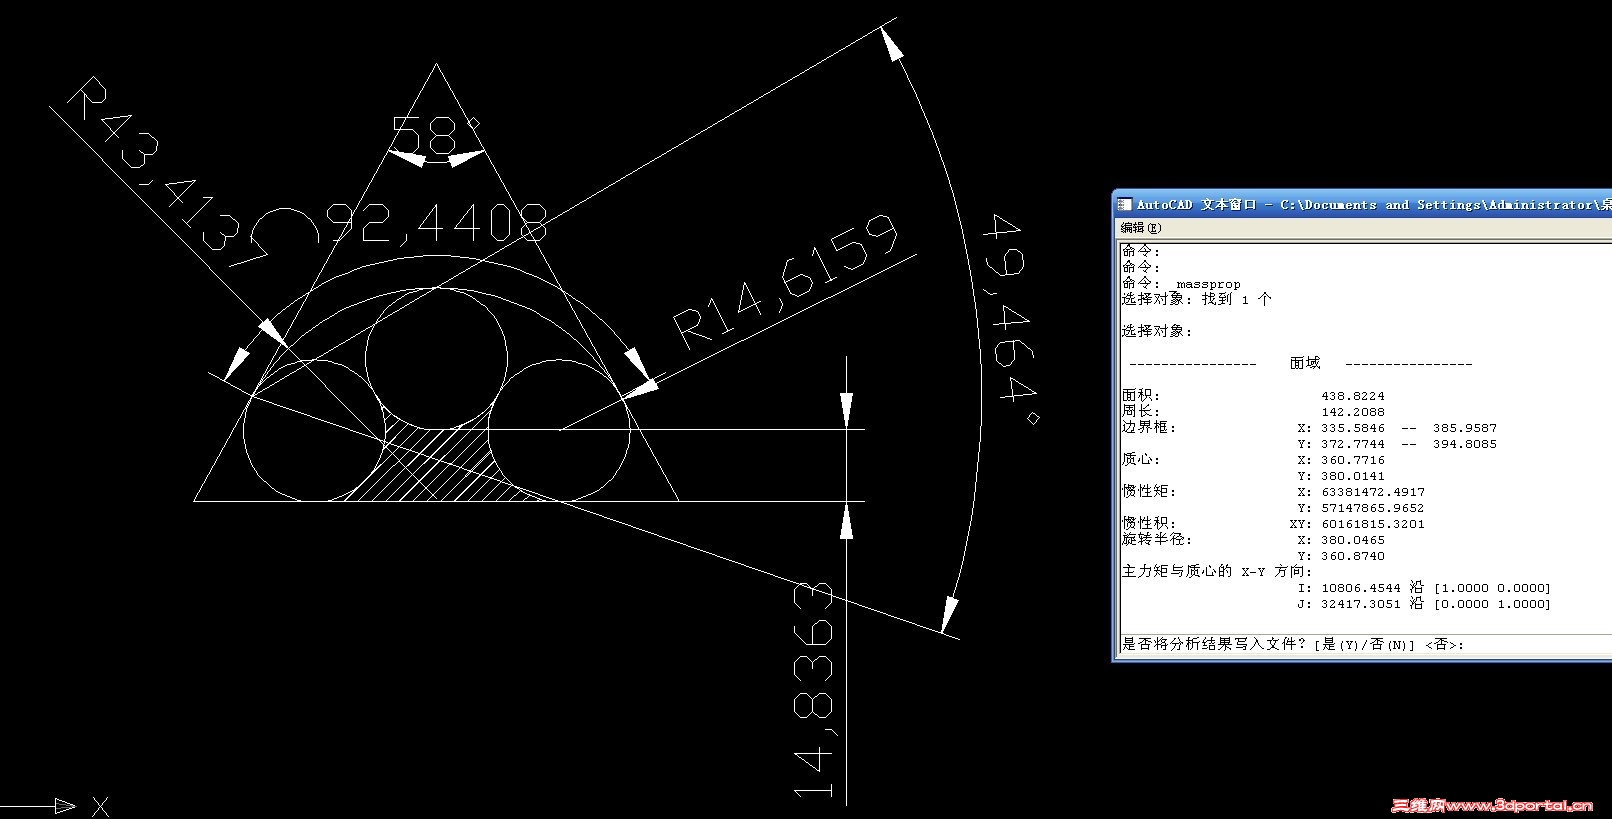Click bounding box value 372.7744
The image size is (1612, 819).
pos(1353,444)
